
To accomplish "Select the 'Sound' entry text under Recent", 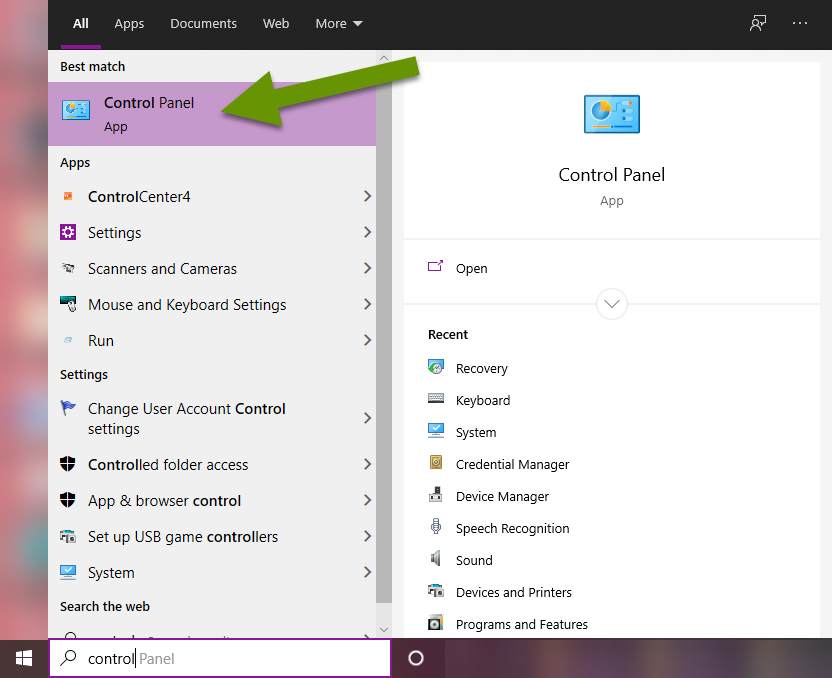I will pos(474,560).
